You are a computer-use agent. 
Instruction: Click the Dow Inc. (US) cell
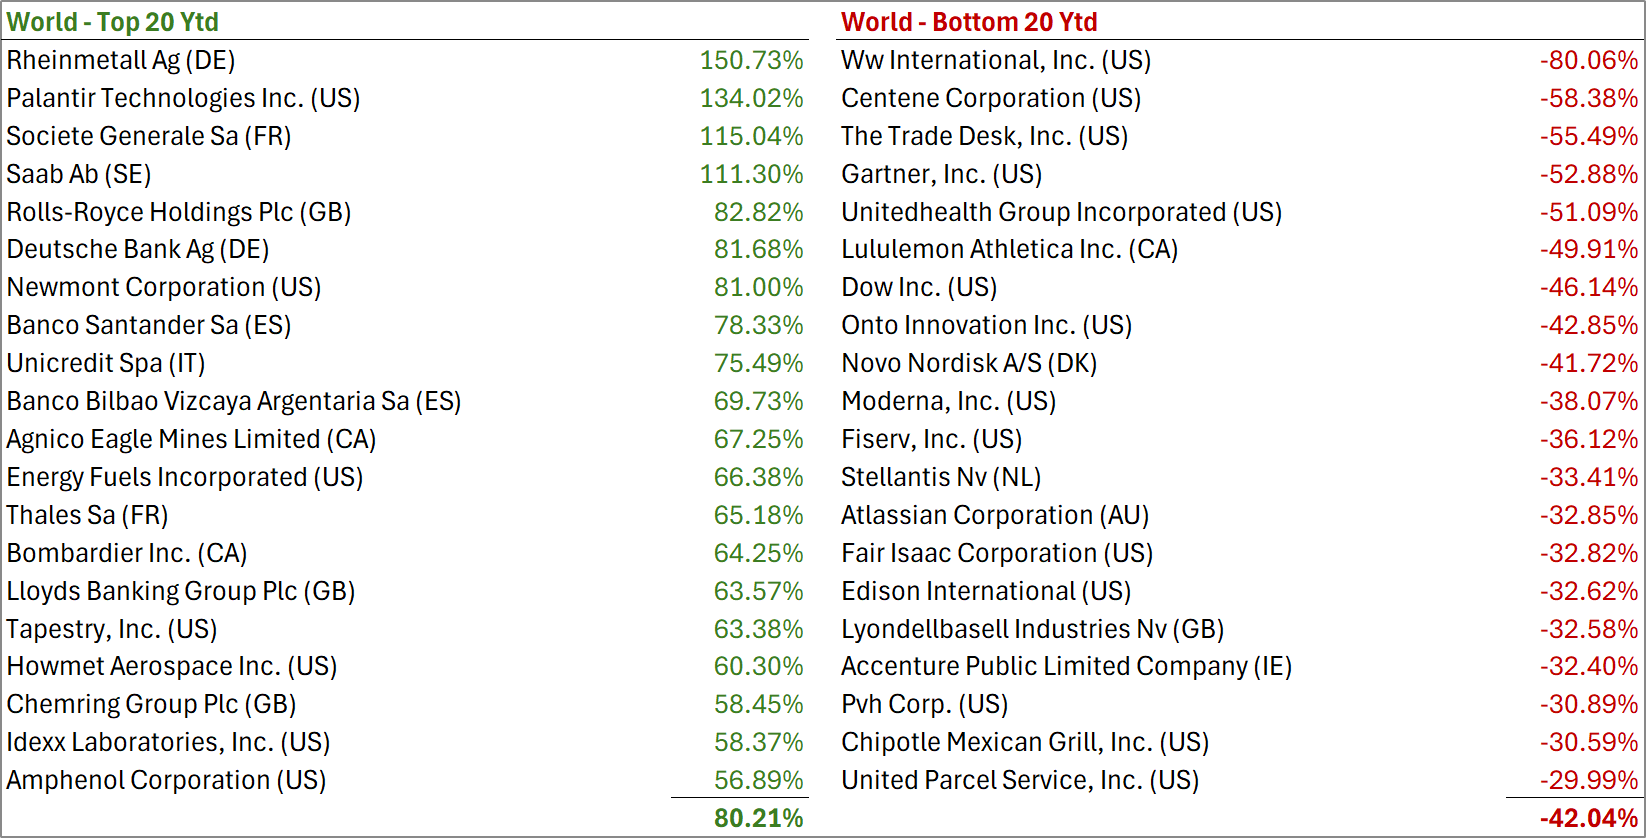(x=919, y=287)
